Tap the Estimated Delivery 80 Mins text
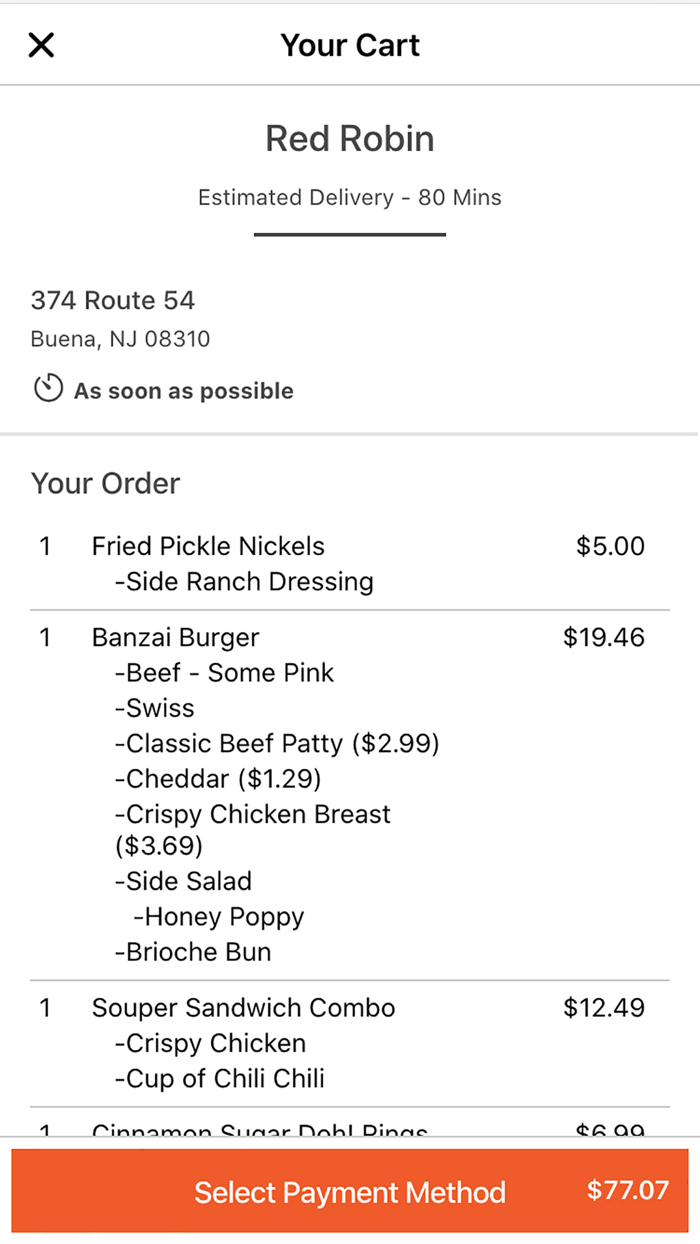The image size is (700, 1244). tap(350, 197)
